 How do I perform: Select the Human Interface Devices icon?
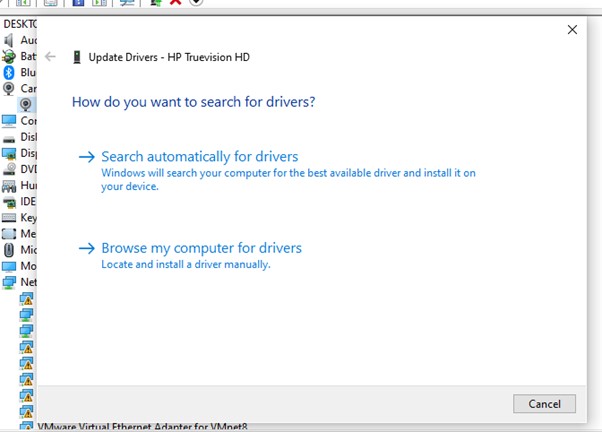click(9, 186)
